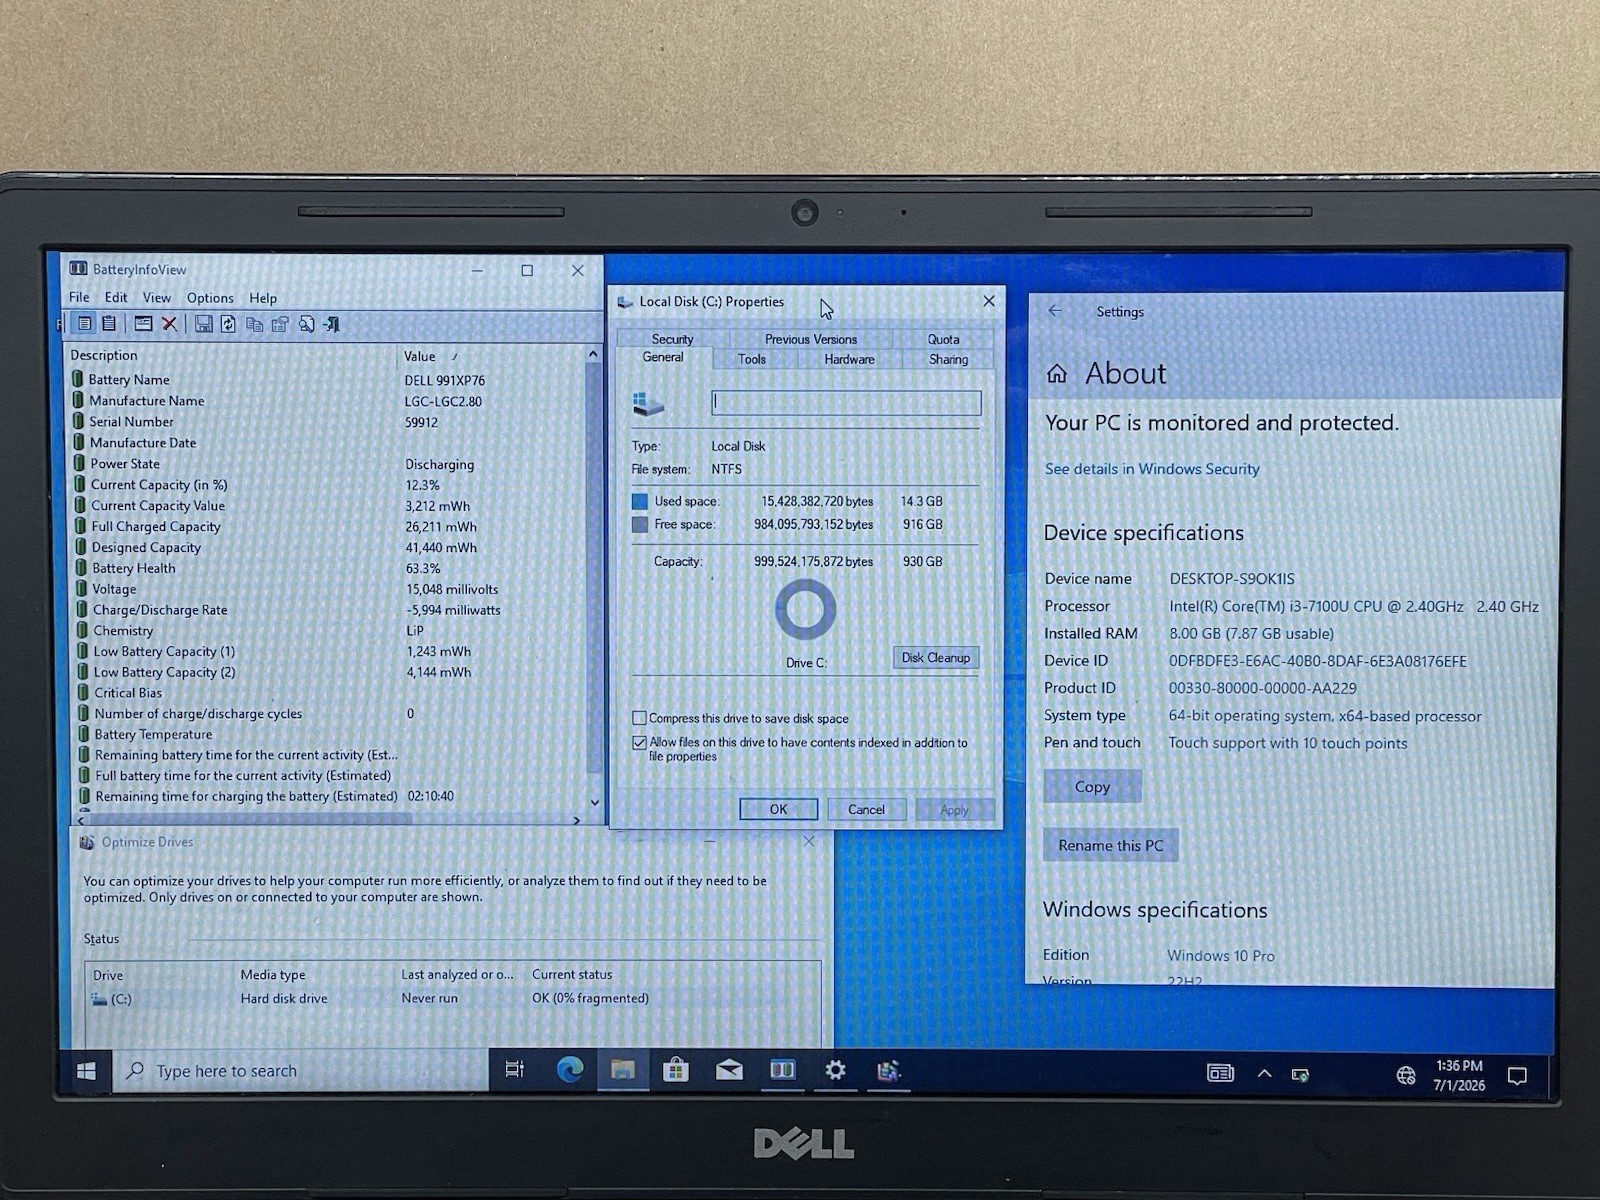Click the horizontal scrollbar right arrow in BatteryInfoView
Image resolution: width=1600 pixels, height=1200 pixels.
point(577,820)
